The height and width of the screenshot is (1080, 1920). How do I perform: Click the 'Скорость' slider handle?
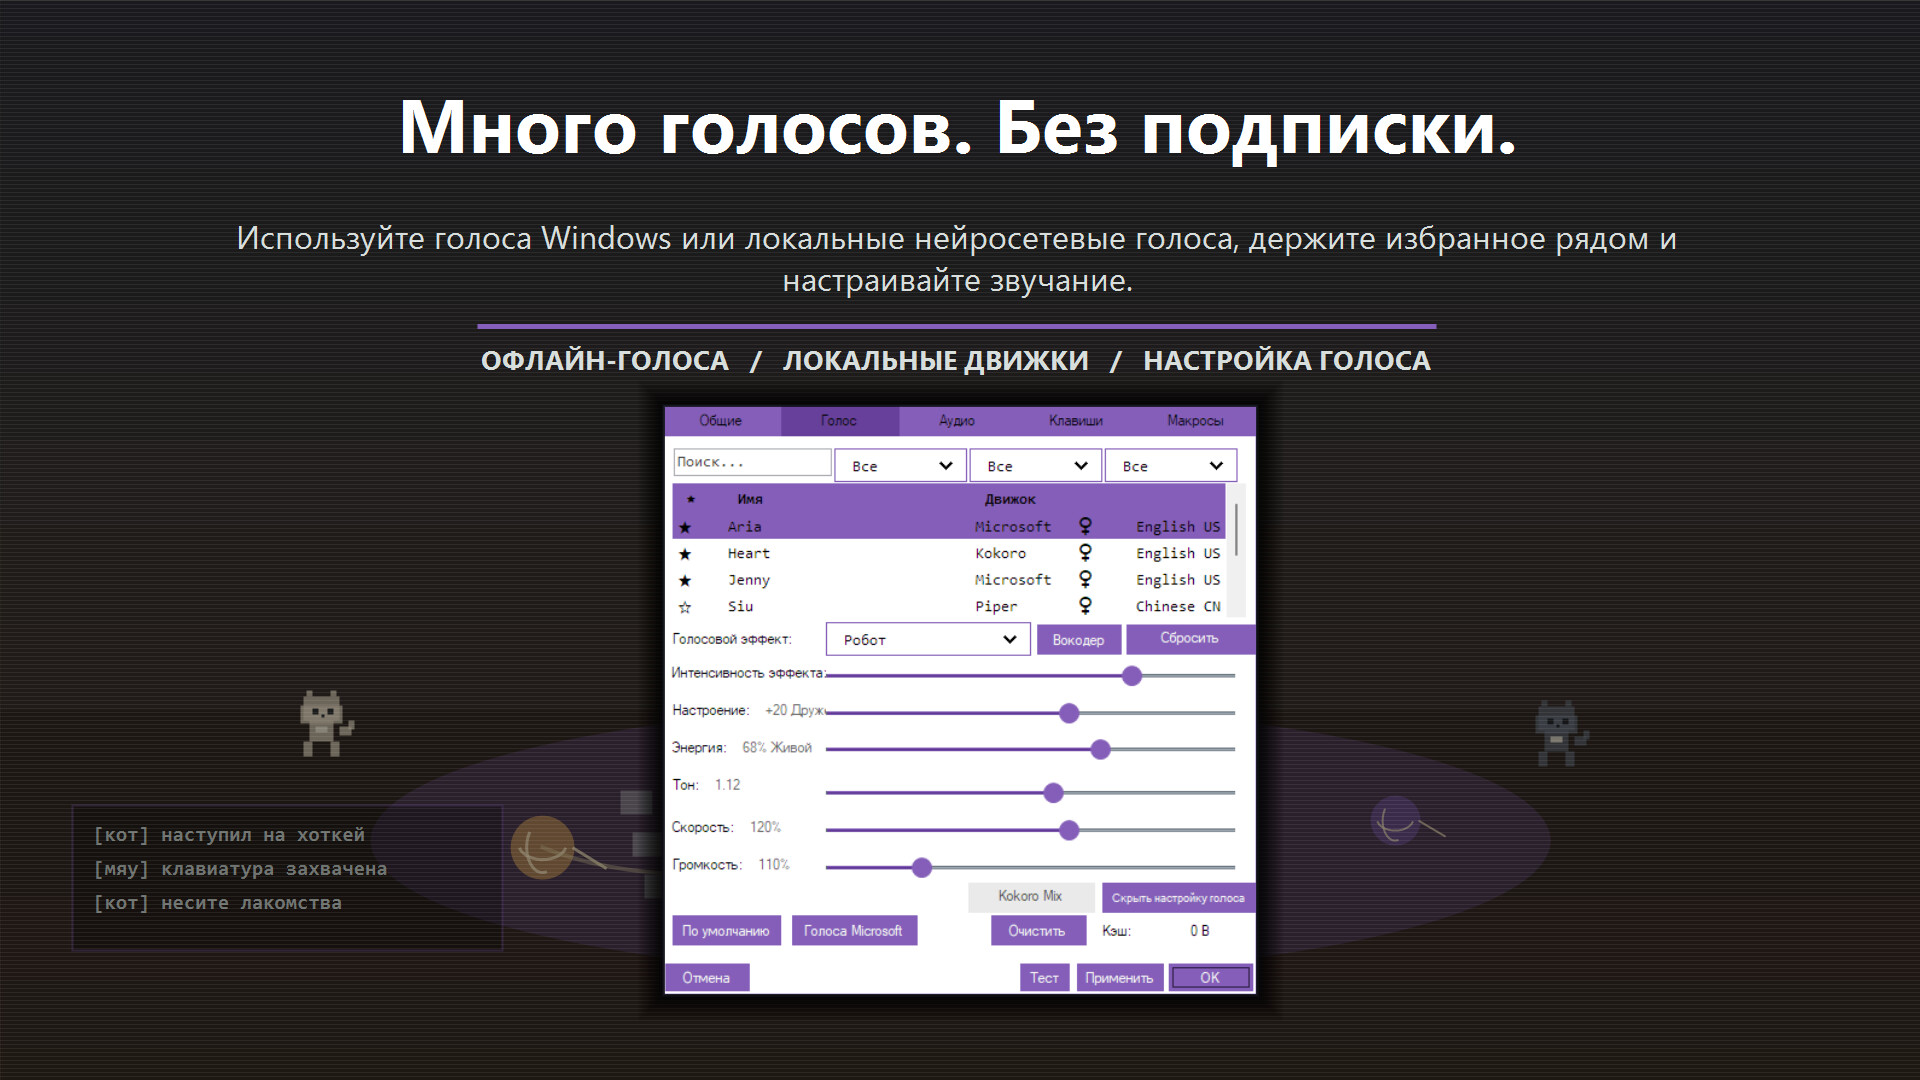(x=1069, y=830)
